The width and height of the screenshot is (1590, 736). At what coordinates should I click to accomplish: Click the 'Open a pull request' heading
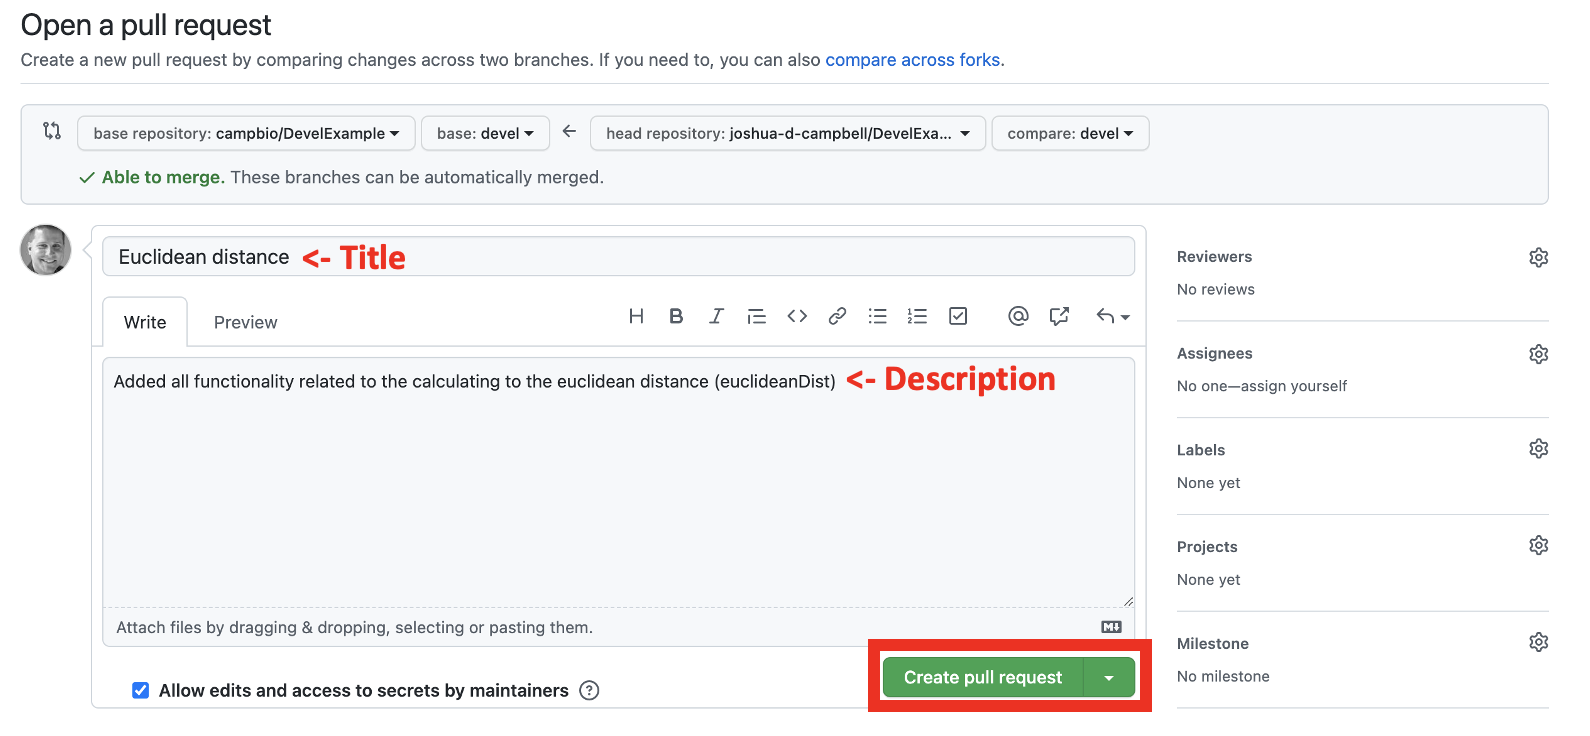(x=146, y=25)
